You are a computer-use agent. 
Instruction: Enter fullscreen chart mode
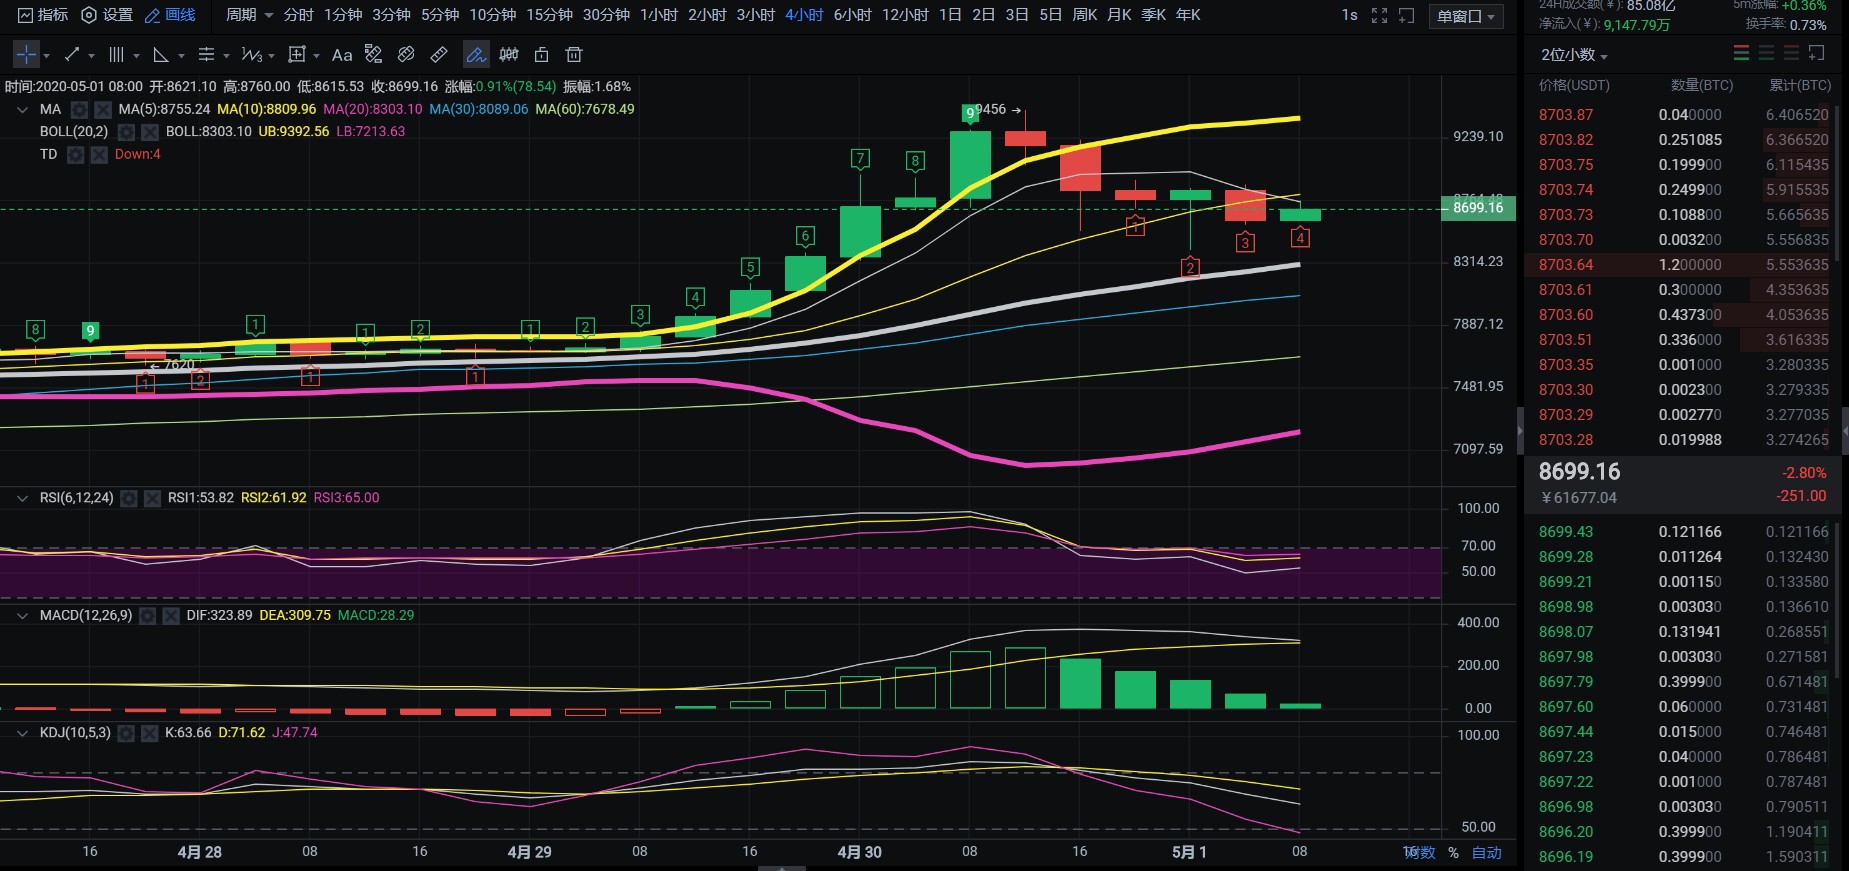tap(1379, 15)
